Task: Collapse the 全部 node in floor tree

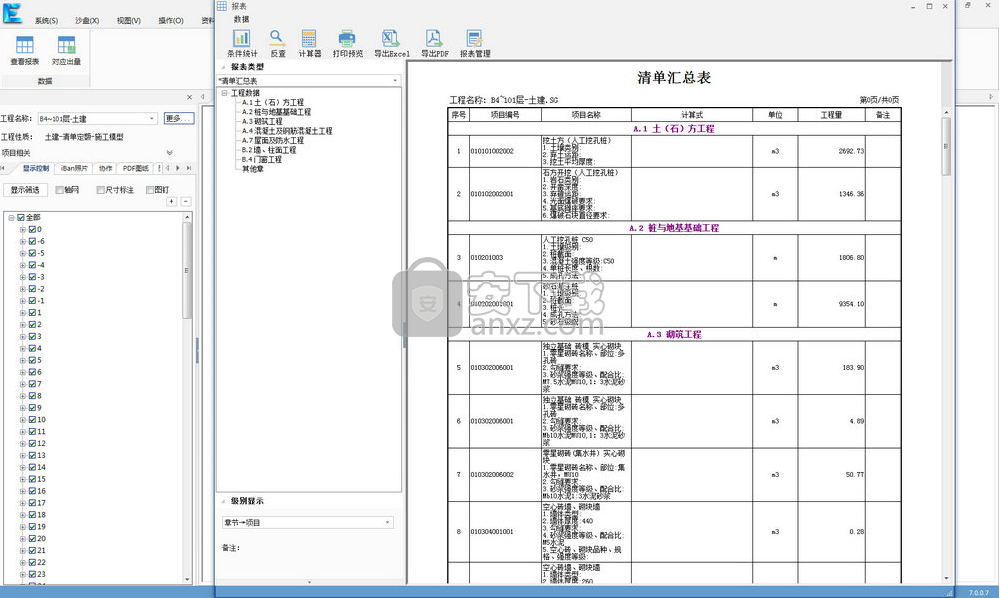Action: [x=11, y=217]
